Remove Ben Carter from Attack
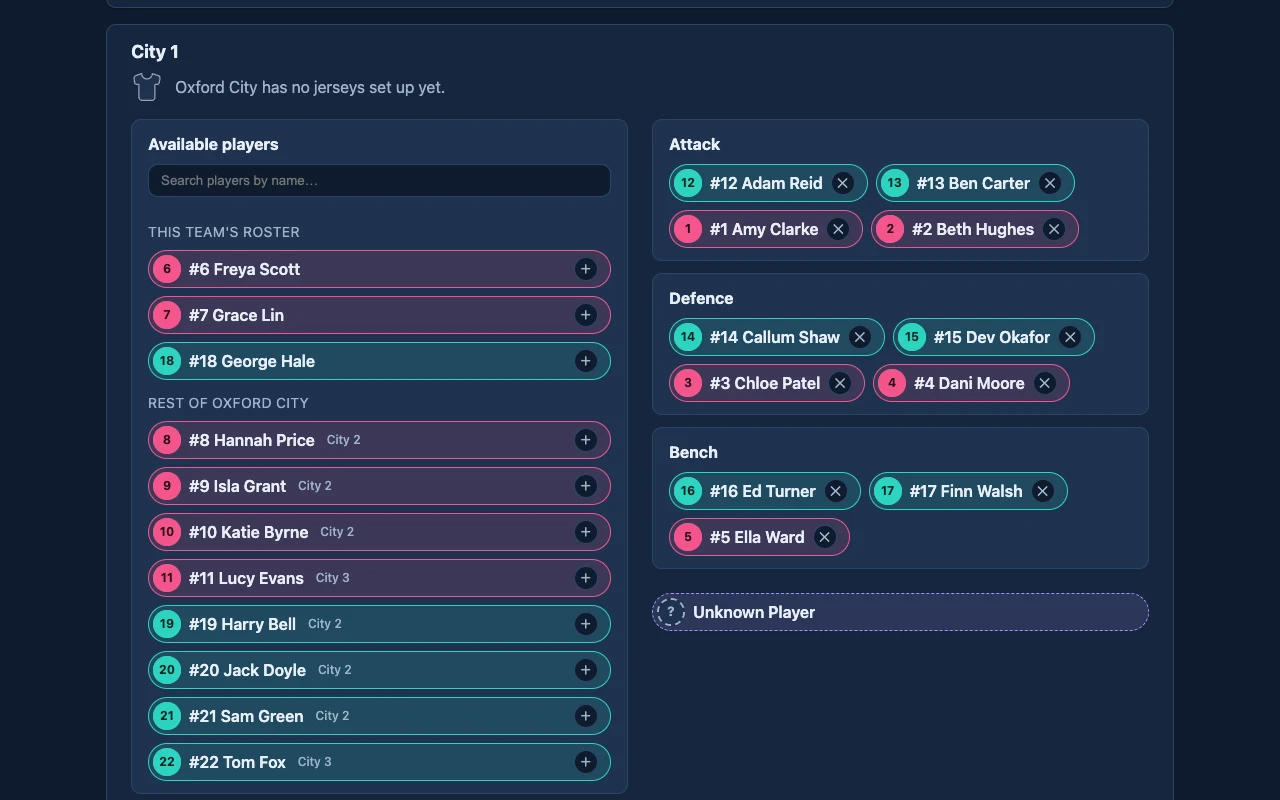This screenshot has width=1280, height=800. (1050, 183)
